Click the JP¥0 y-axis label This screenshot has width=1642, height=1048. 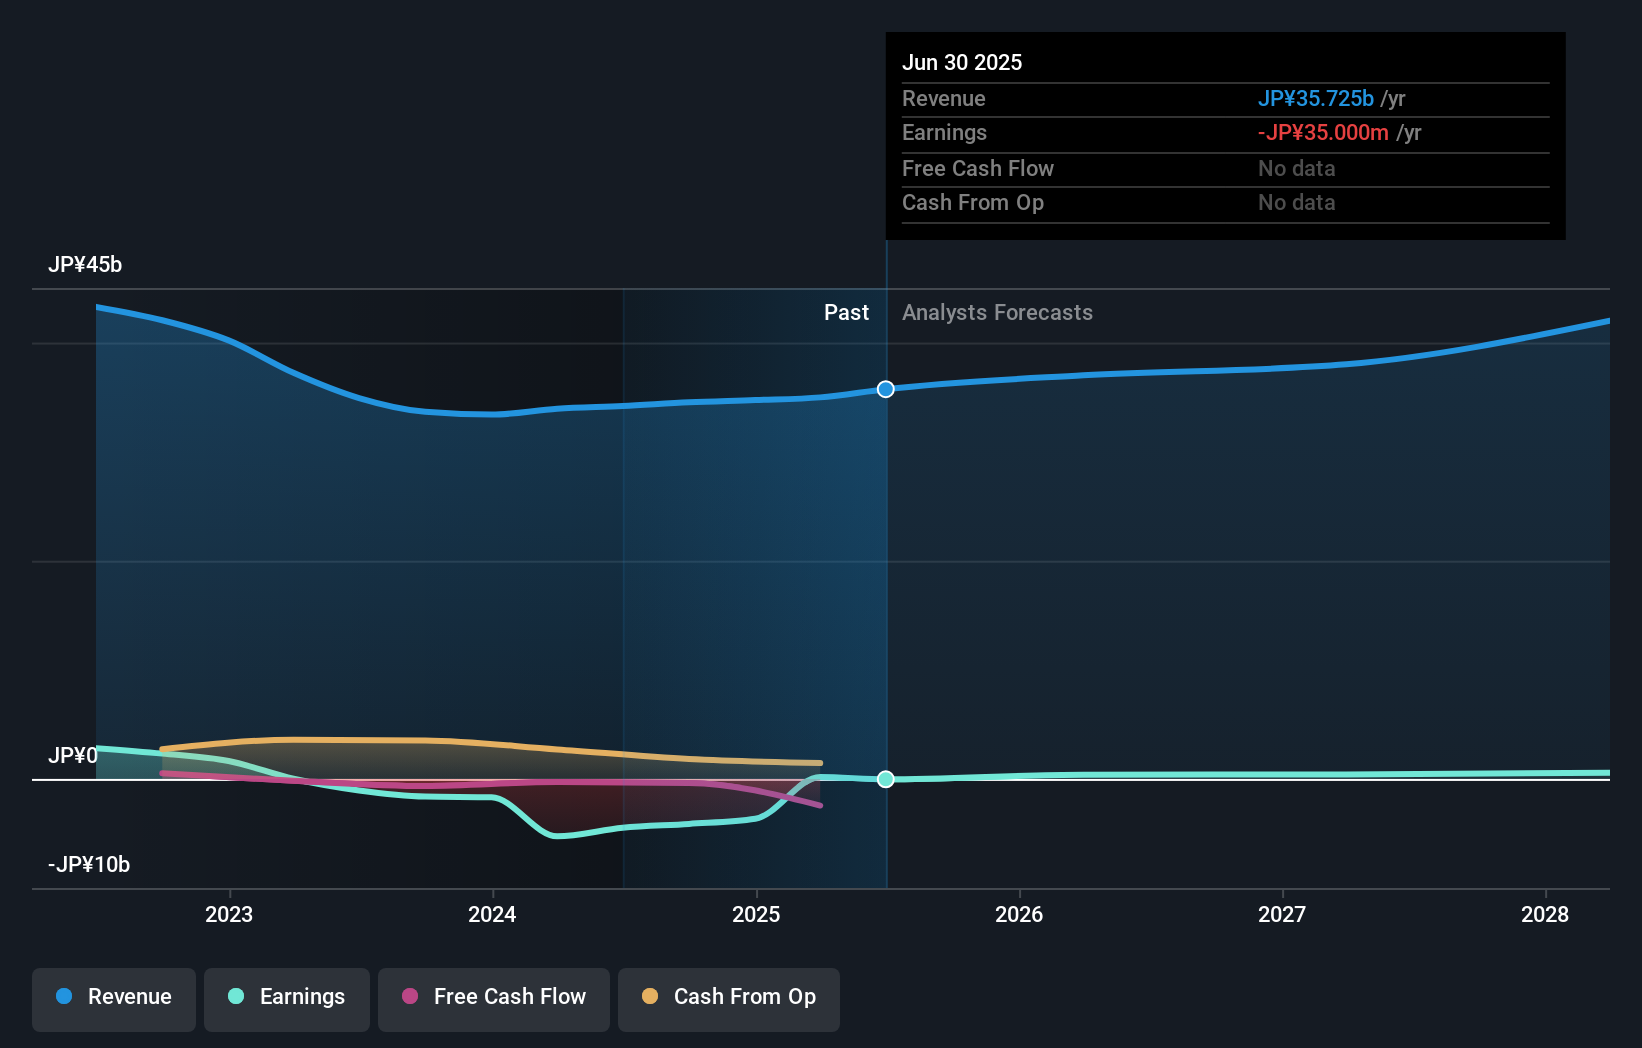pos(73,756)
